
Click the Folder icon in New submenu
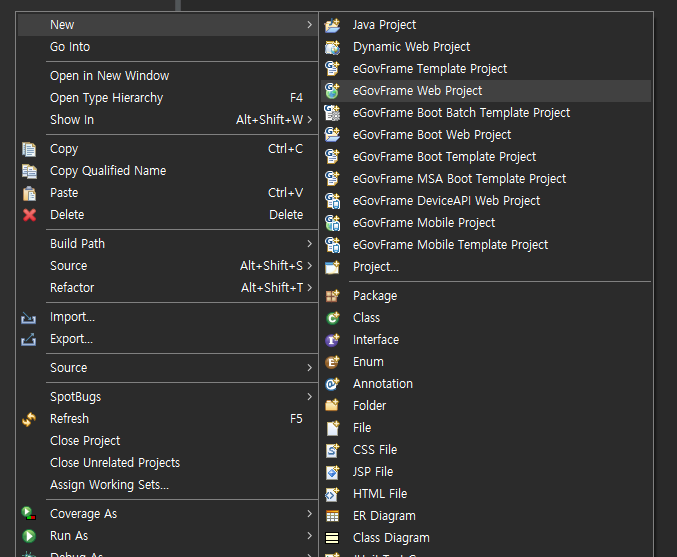pyautogui.click(x=332, y=405)
